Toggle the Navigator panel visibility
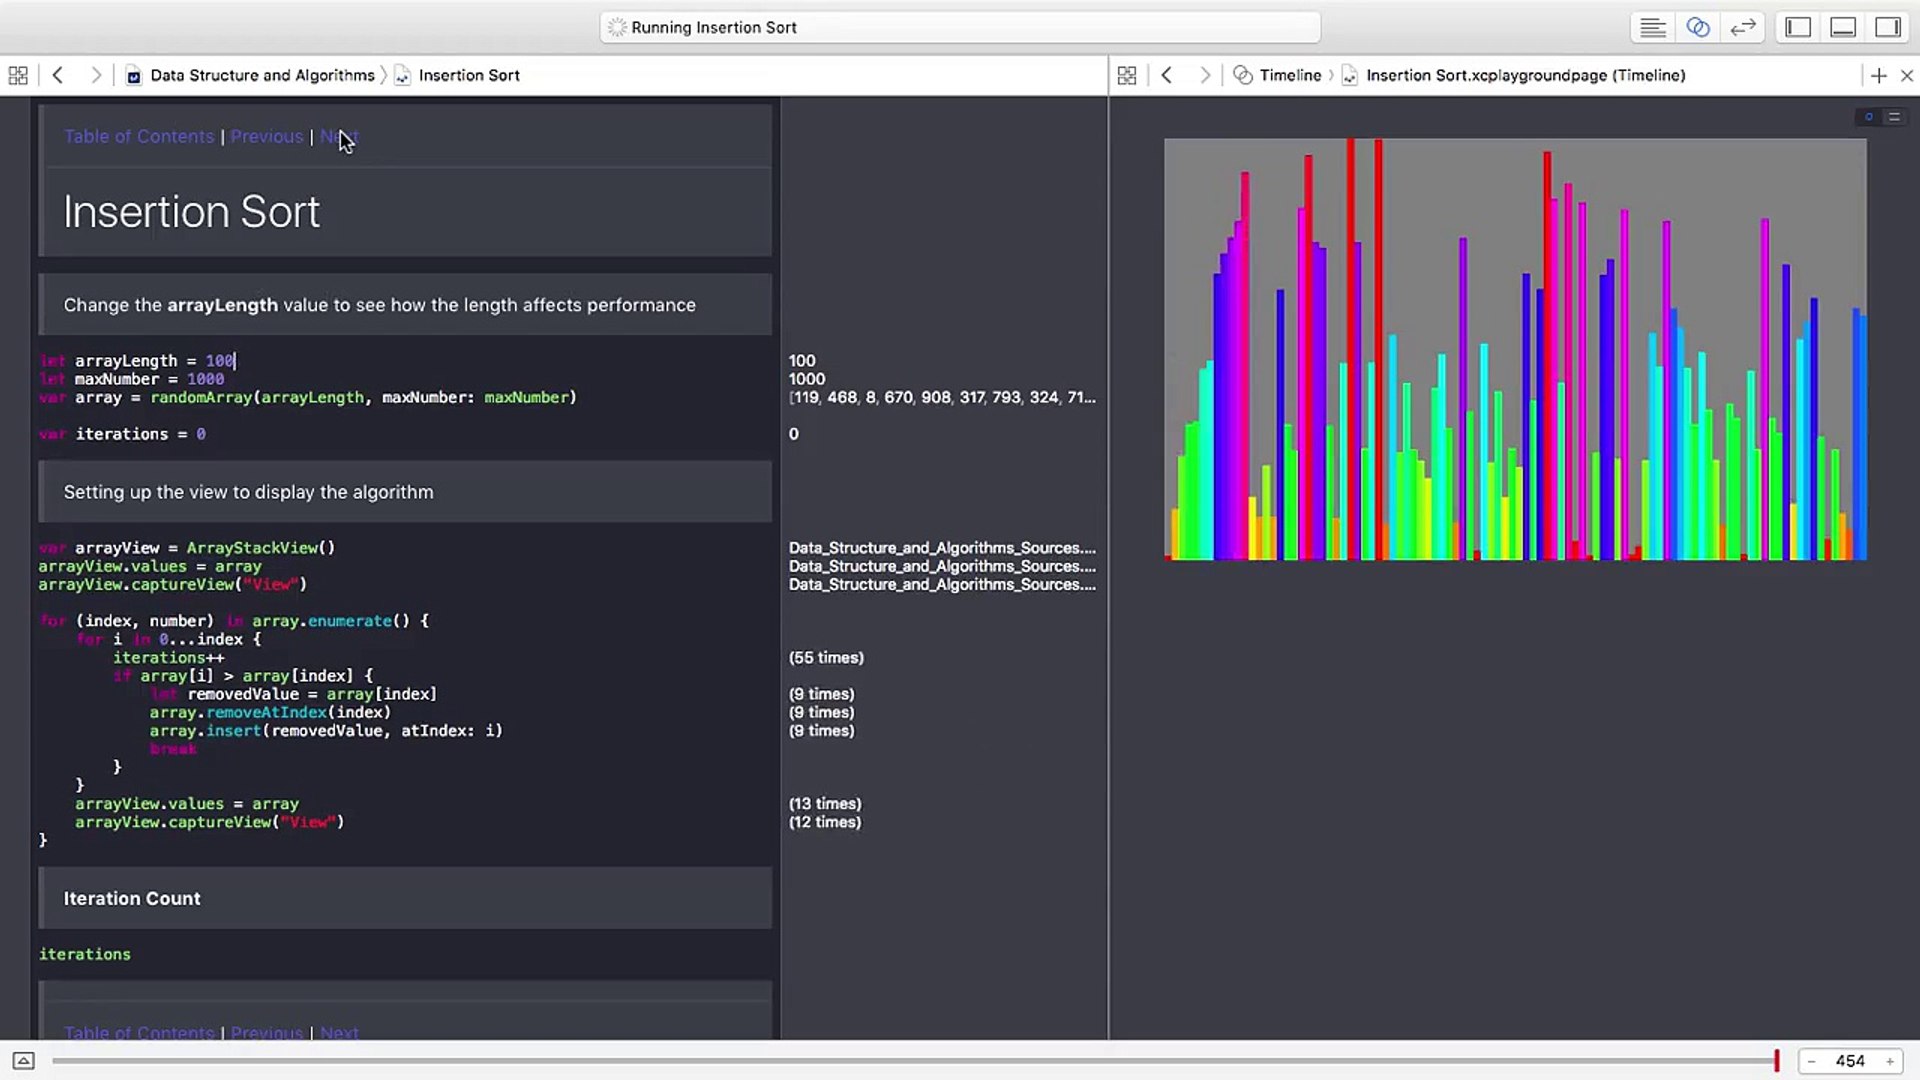 [1797, 27]
